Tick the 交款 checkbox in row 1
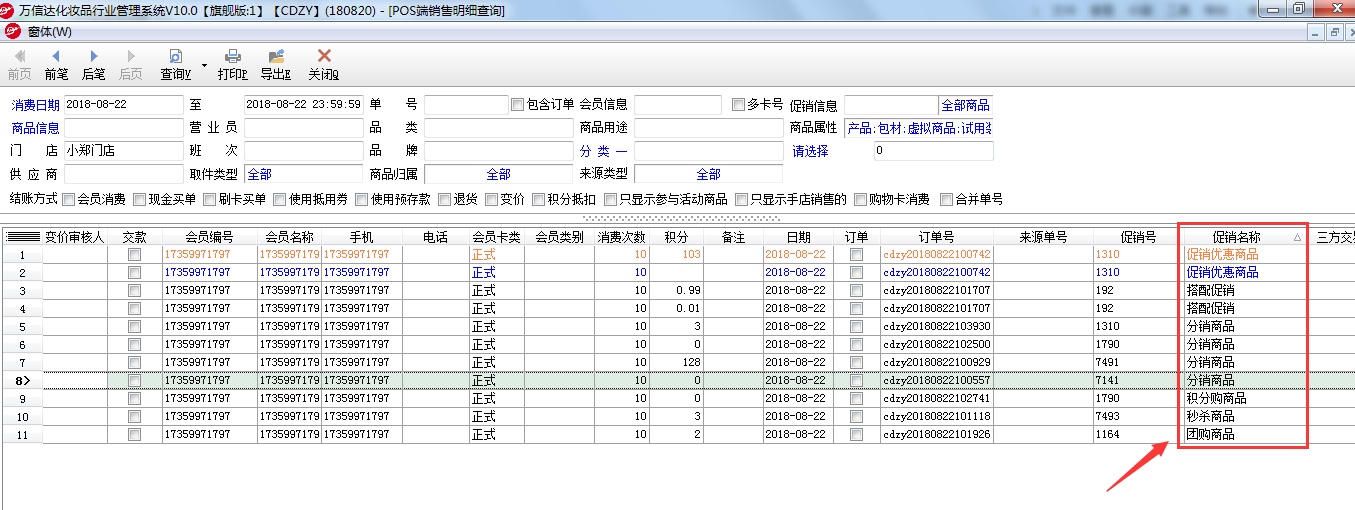The width and height of the screenshot is (1355, 510). [x=134, y=255]
